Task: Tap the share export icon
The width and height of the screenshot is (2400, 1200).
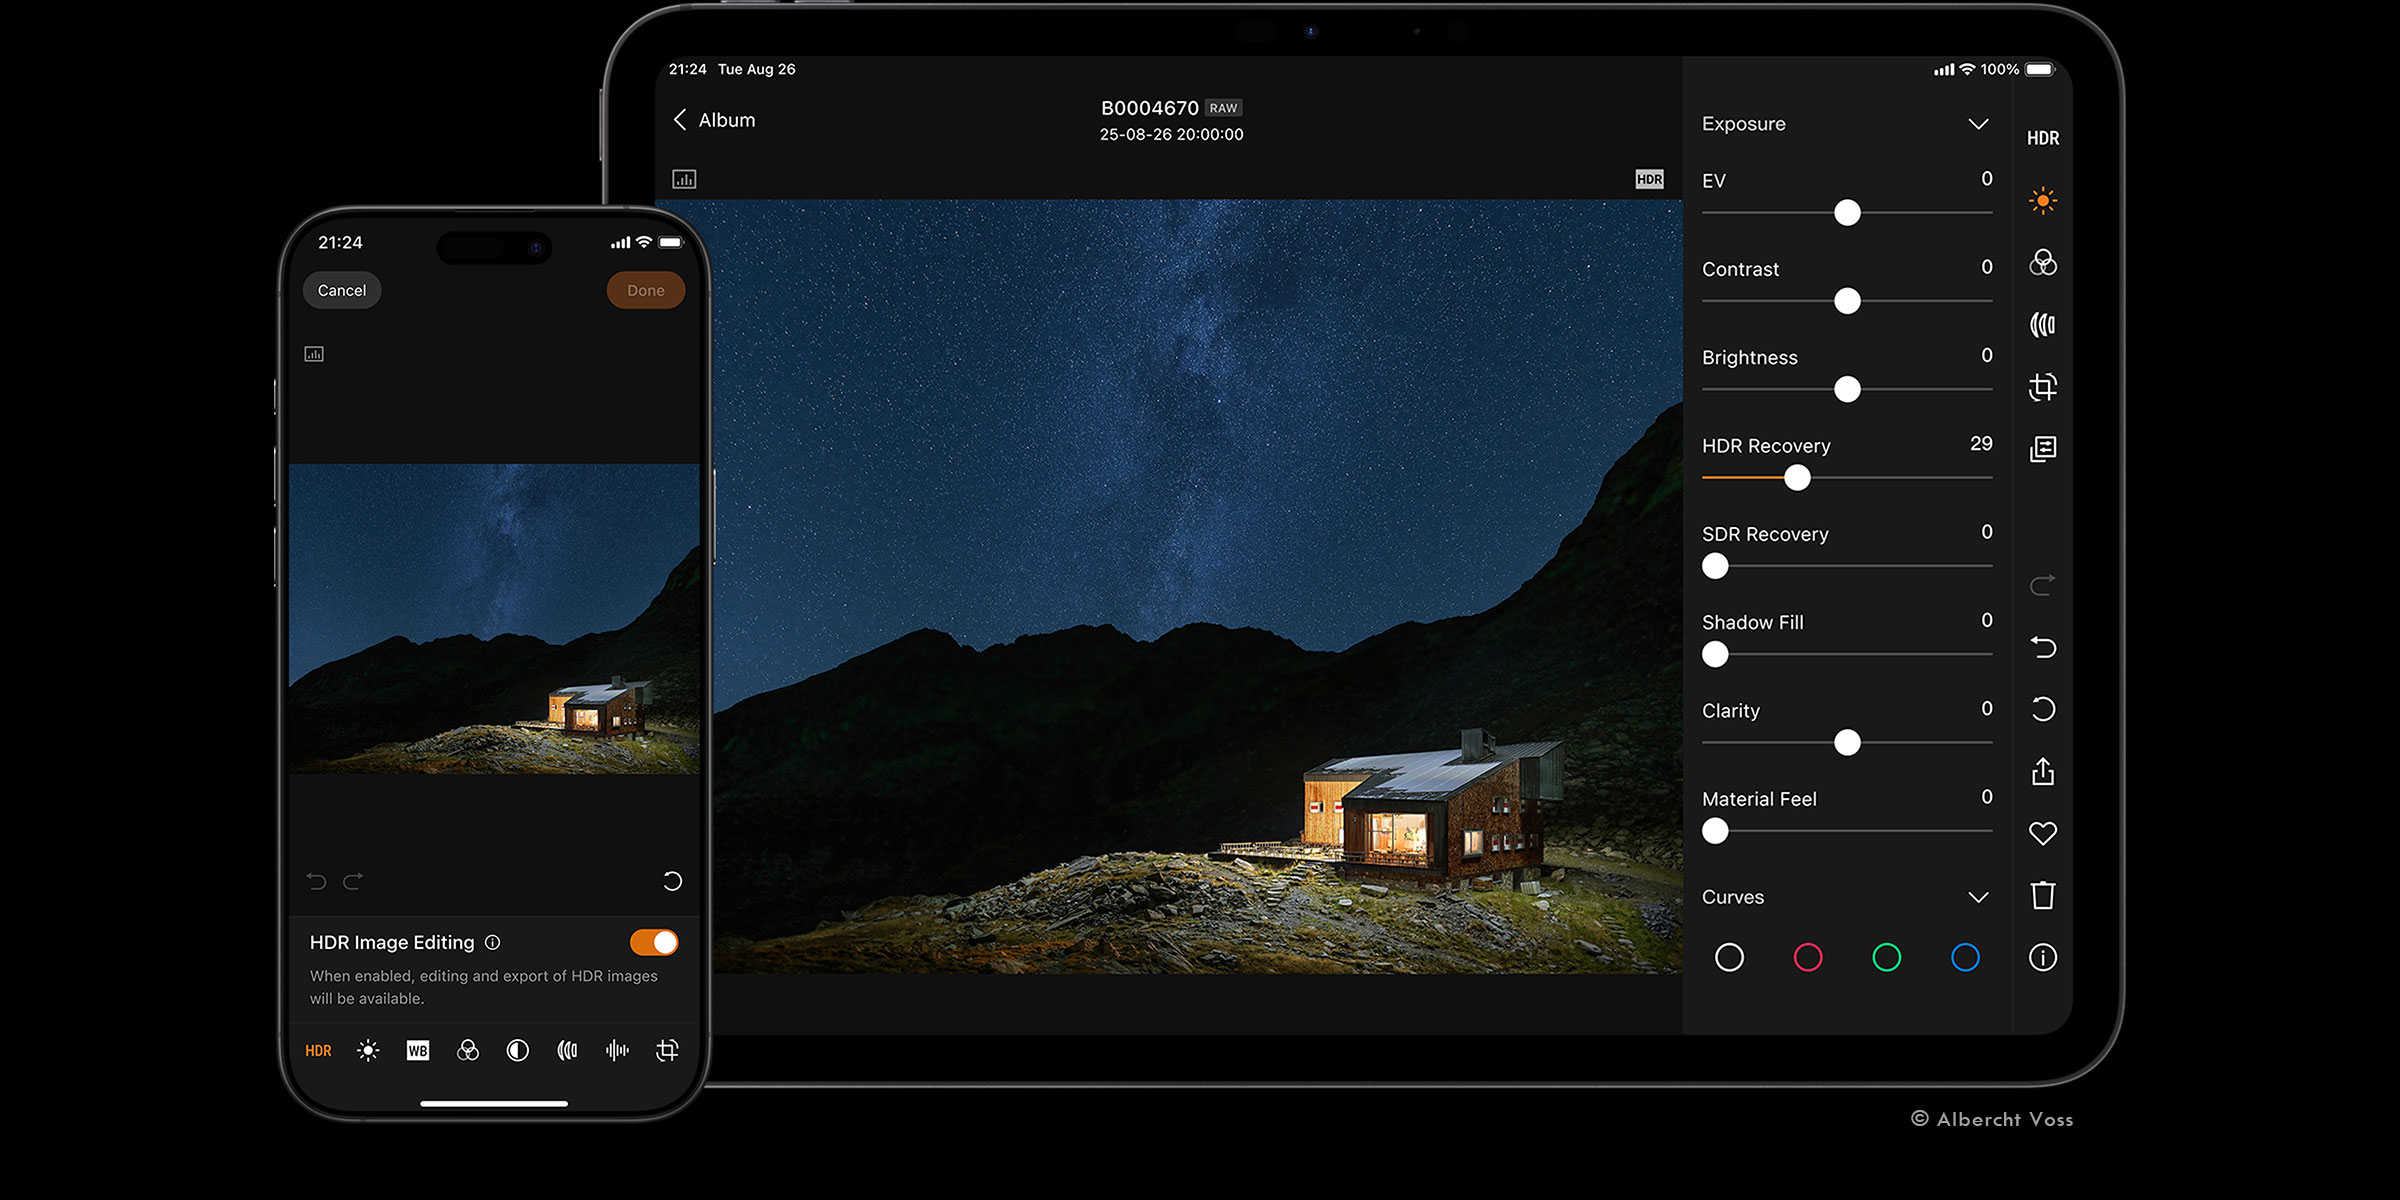Action: (x=2042, y=771)
